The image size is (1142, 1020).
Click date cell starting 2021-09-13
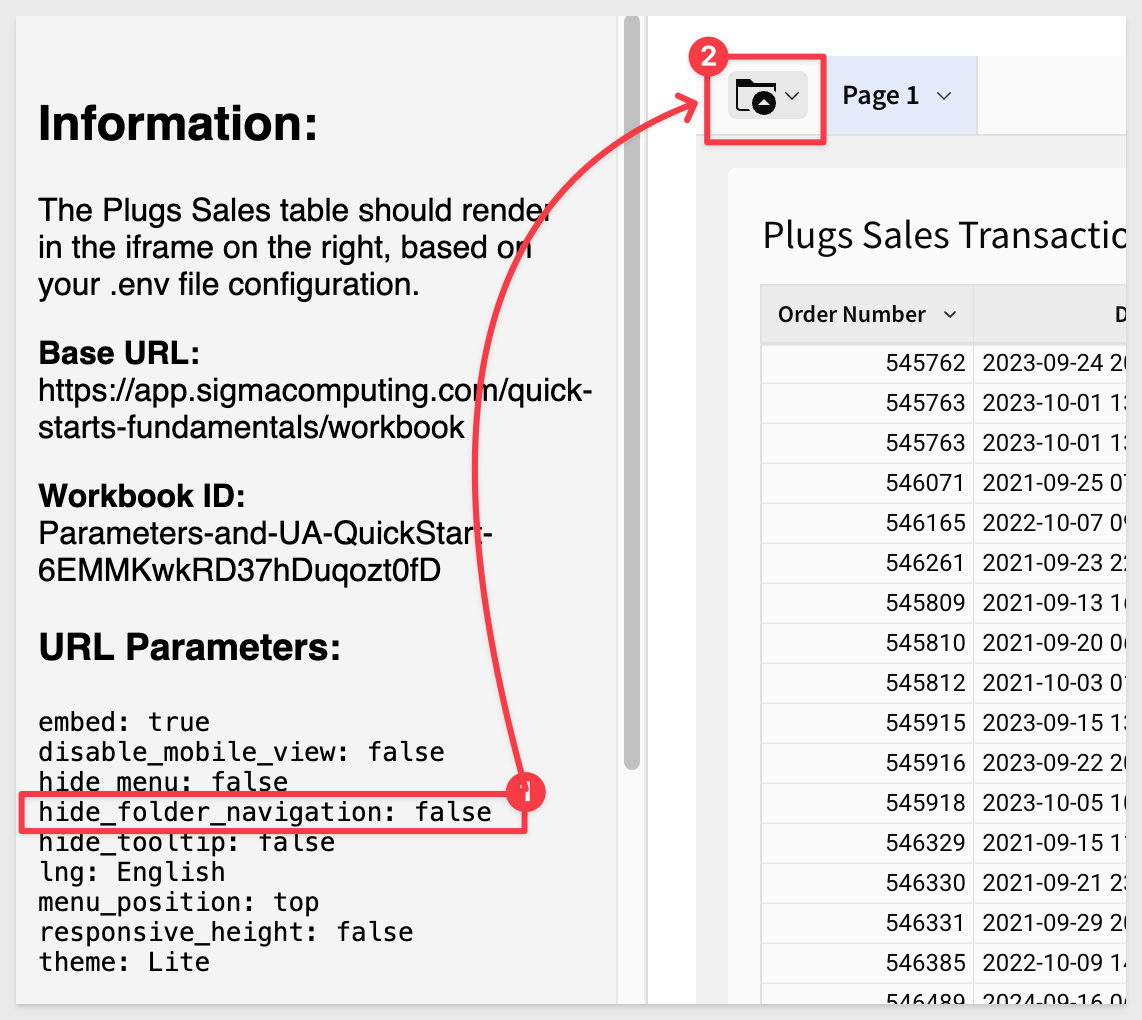pyautogui.click(x=1051, y=603)
